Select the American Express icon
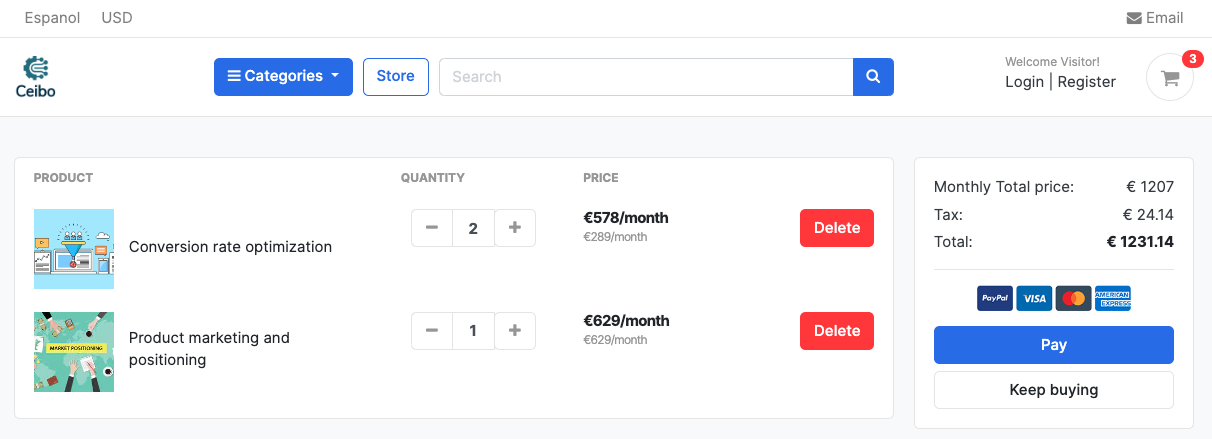The width and height of the screenshot is (1212, 439). [x=1113, y=298]
